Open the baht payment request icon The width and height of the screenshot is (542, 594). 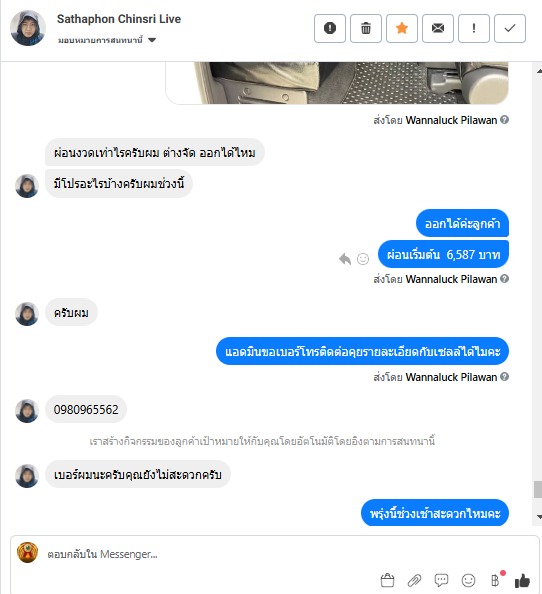[x=495, y=580]
